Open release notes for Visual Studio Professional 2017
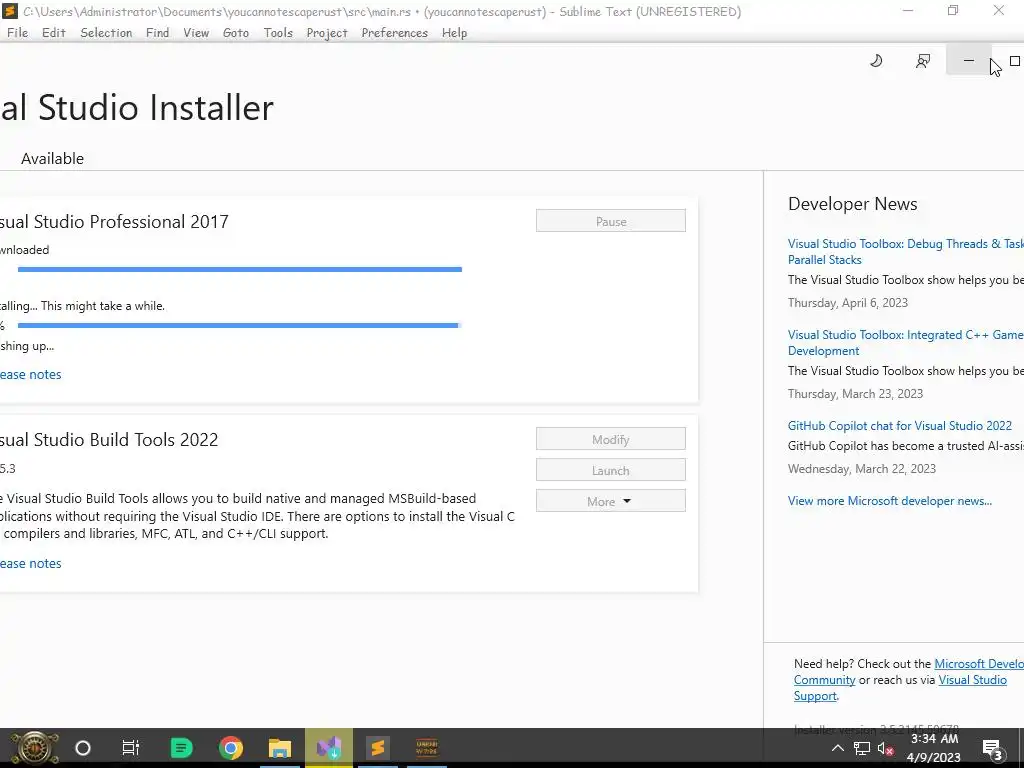 [x=30, y=374]
